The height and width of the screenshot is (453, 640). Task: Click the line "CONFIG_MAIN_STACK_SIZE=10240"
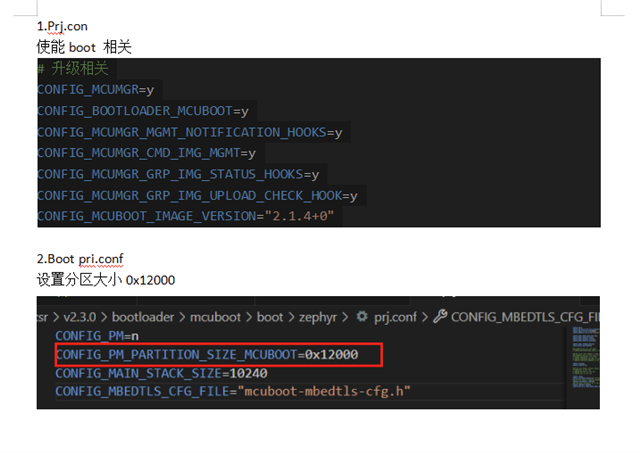162,373
